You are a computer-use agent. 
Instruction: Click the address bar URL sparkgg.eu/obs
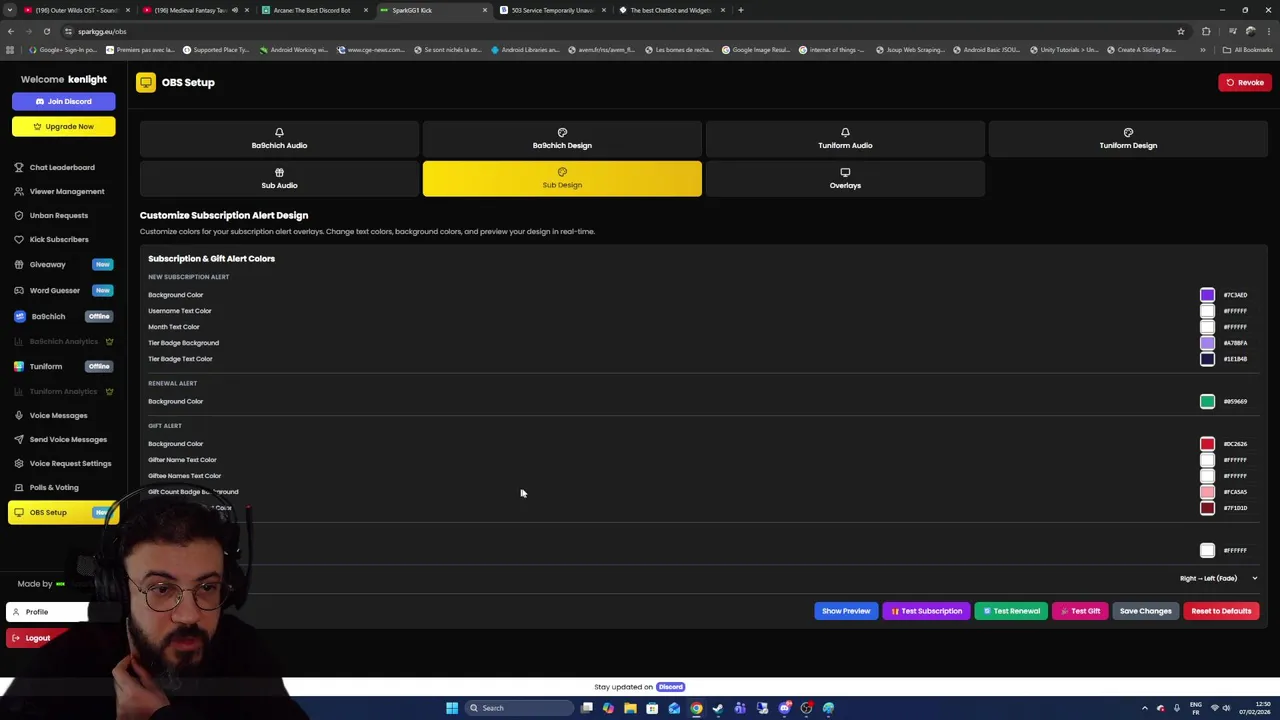coord(102,31)
